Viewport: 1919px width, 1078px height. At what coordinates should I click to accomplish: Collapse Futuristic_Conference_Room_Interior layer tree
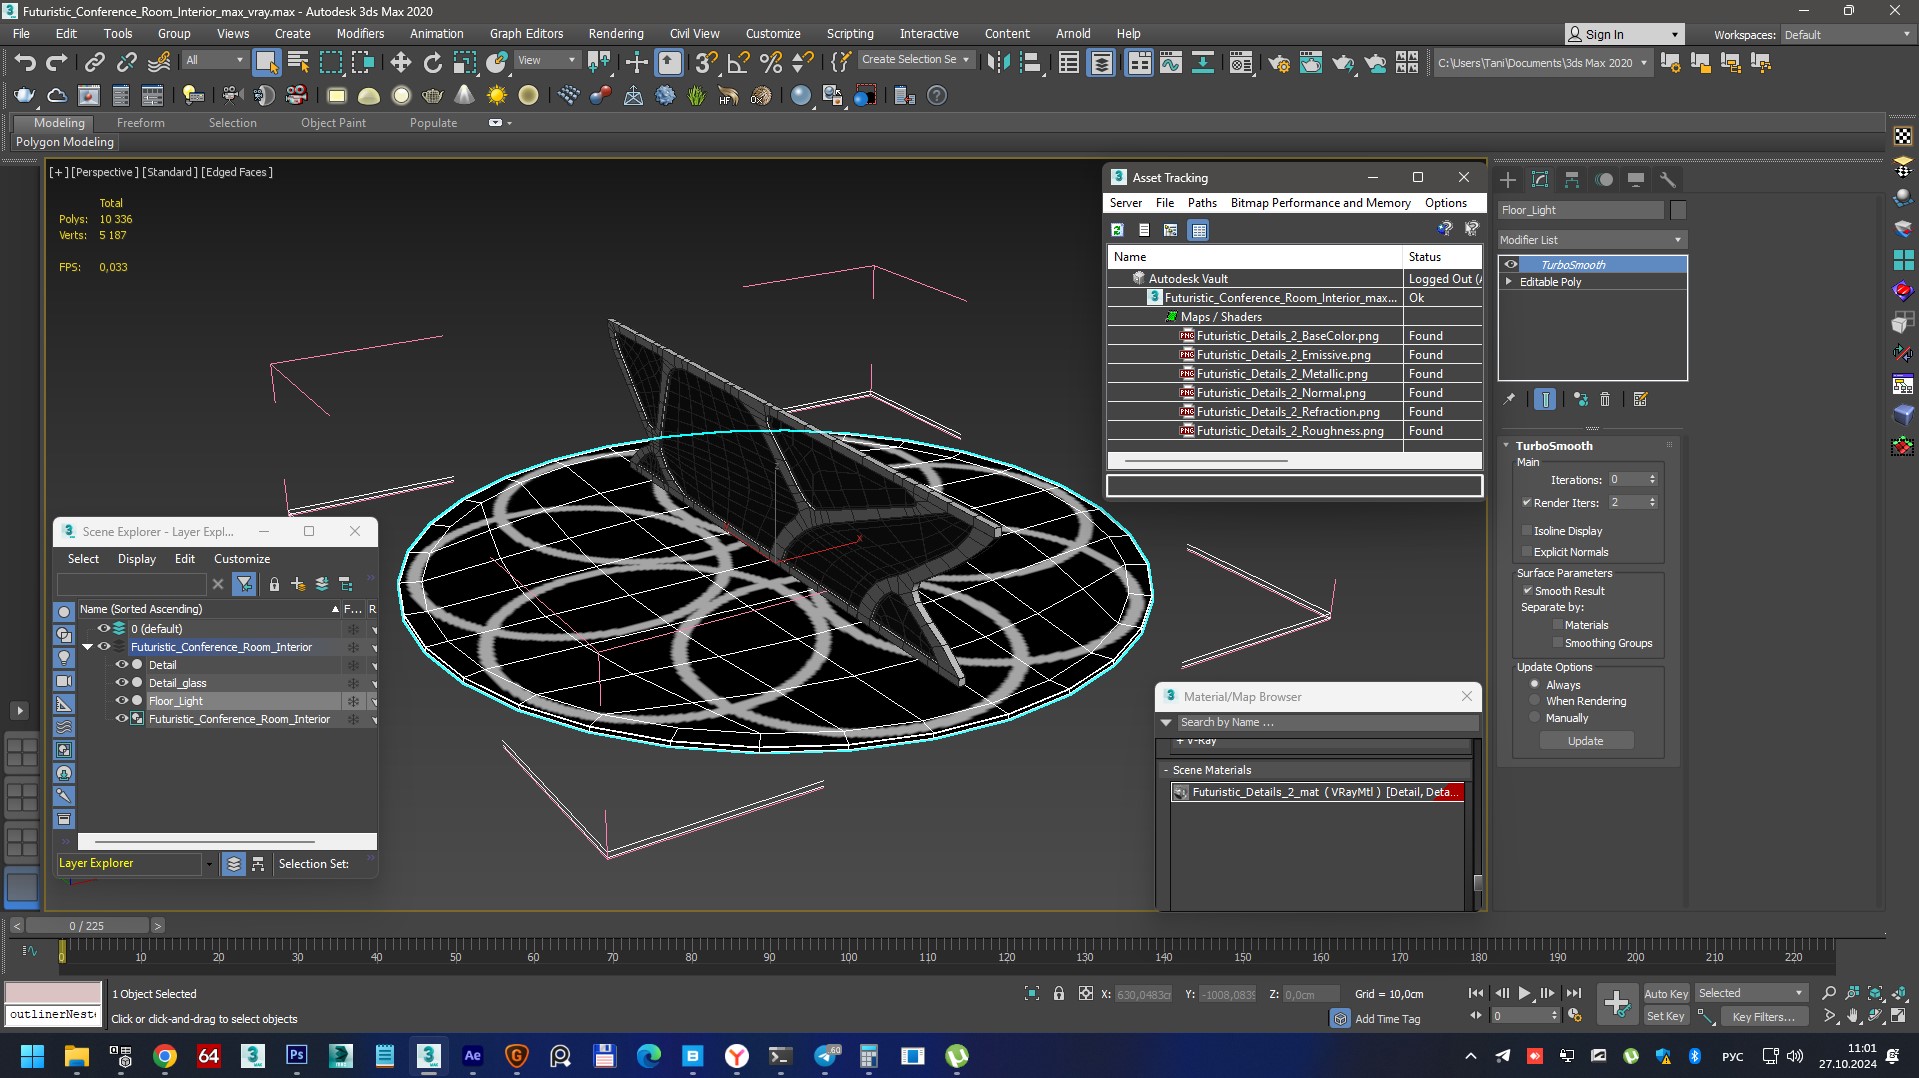click(x=88, y=647)
